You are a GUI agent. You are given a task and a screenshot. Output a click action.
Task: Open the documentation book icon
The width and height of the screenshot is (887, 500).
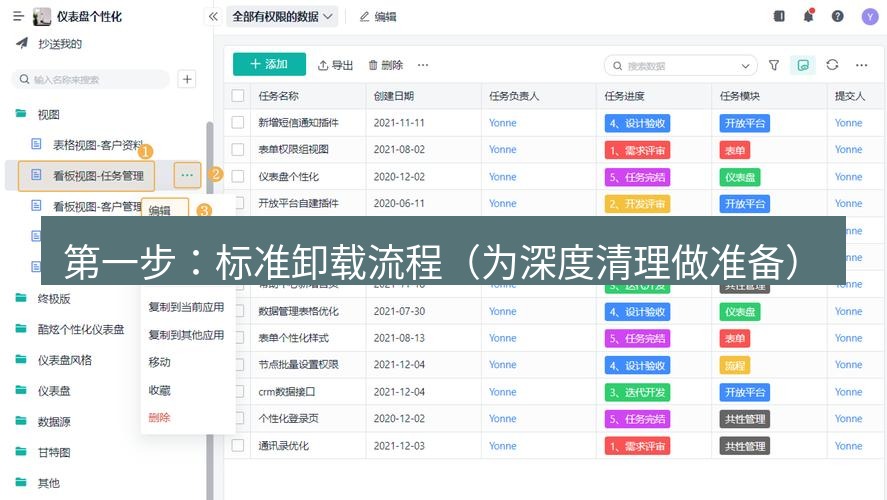[x=779, y=16]
